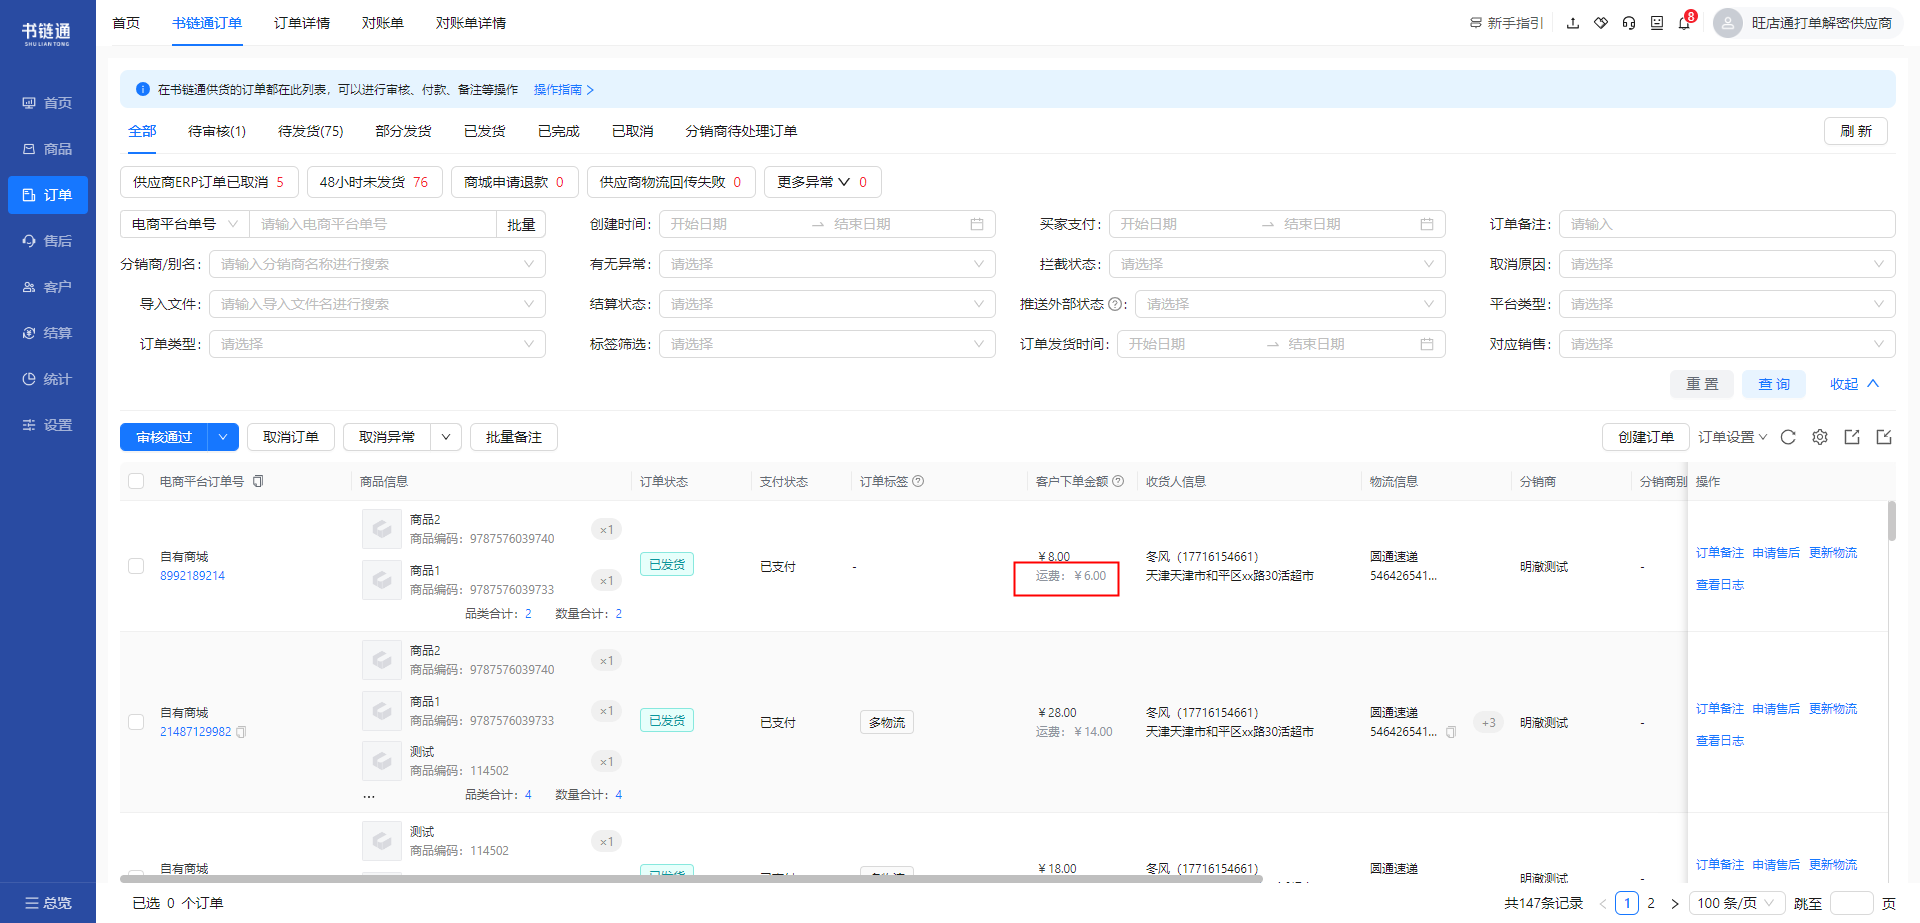Open table column settings gear

1820,437
